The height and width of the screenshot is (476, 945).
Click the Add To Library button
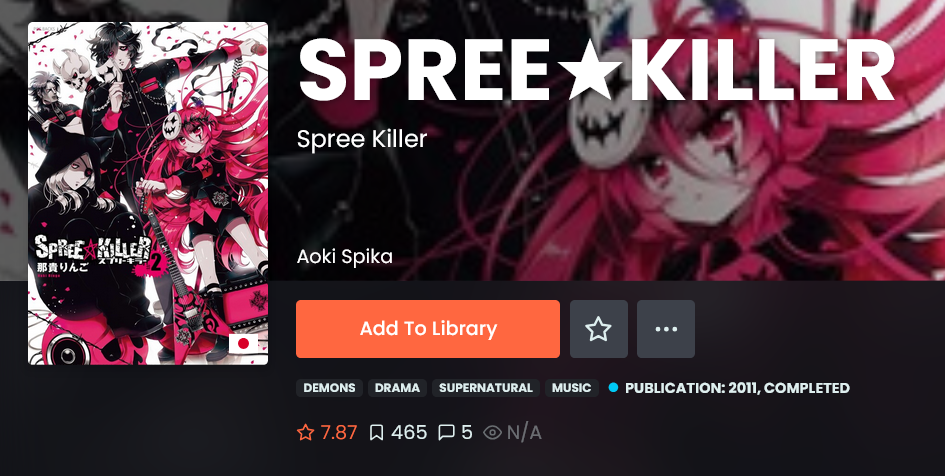pyautogui.click(x=427, y=329)
